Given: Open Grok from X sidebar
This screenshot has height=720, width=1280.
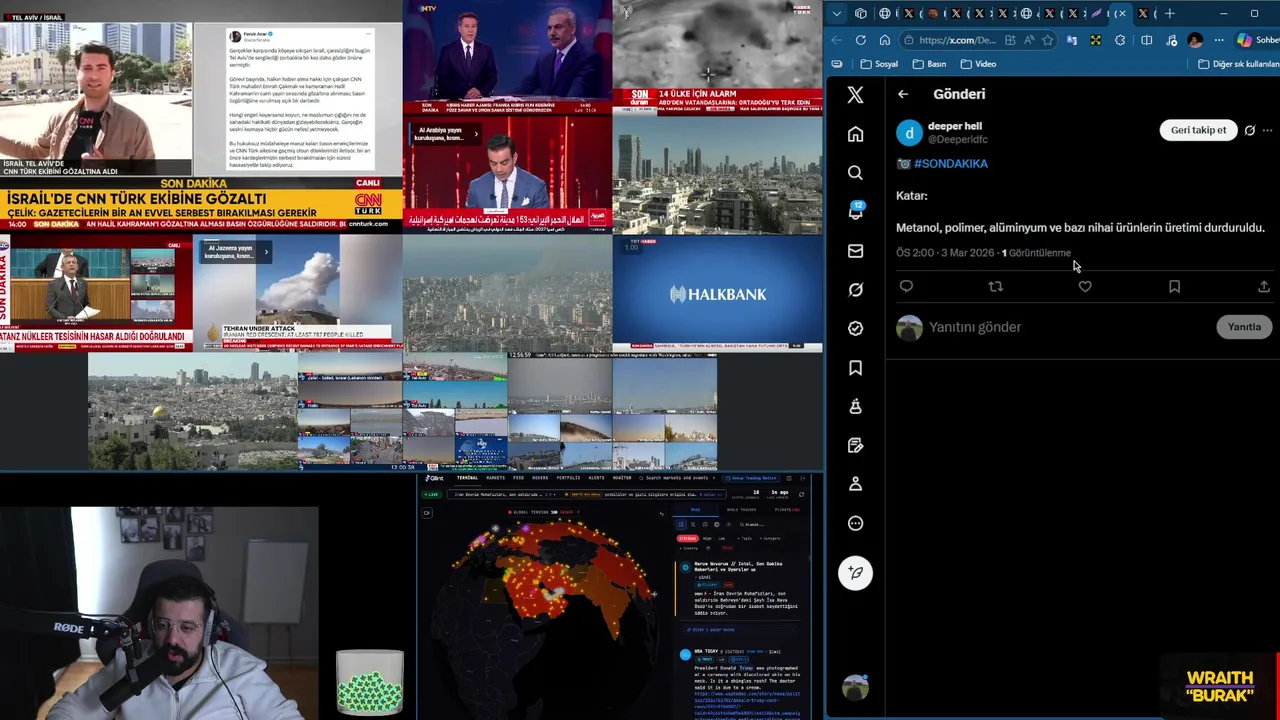Looking at the screenshot, I should point(855,290).
